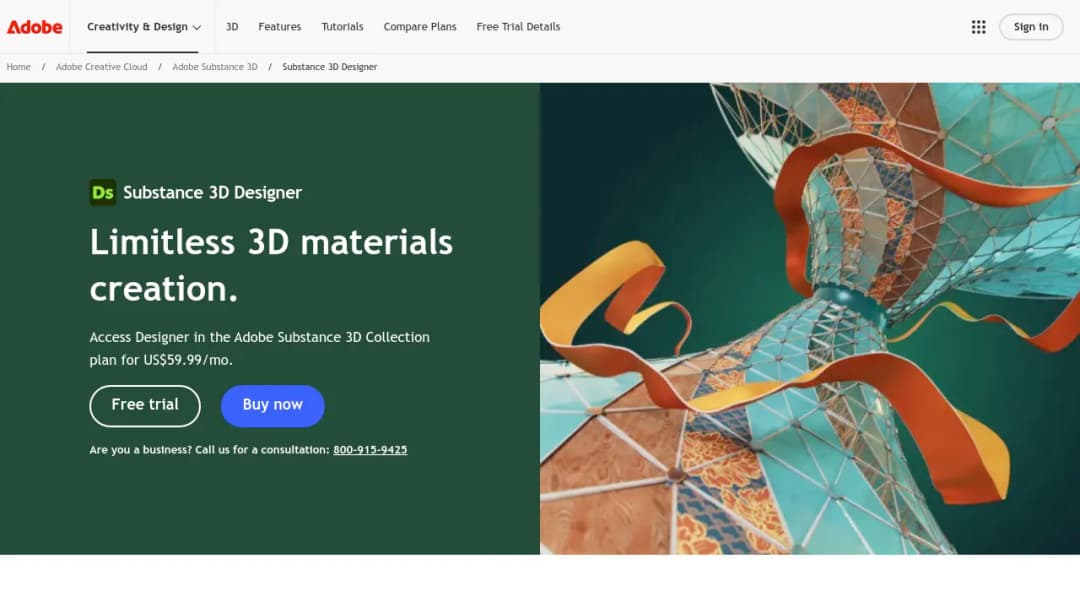1080x608 pixels.
Task: Expand the Creativity & Design dropdown
Action: pos(144,27)
